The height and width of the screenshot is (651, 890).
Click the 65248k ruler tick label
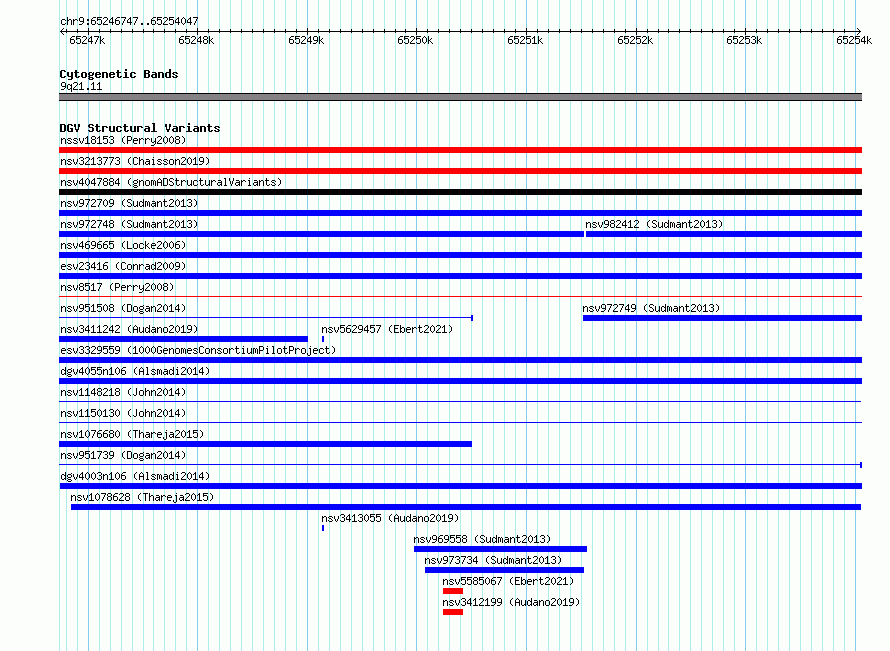196,40
